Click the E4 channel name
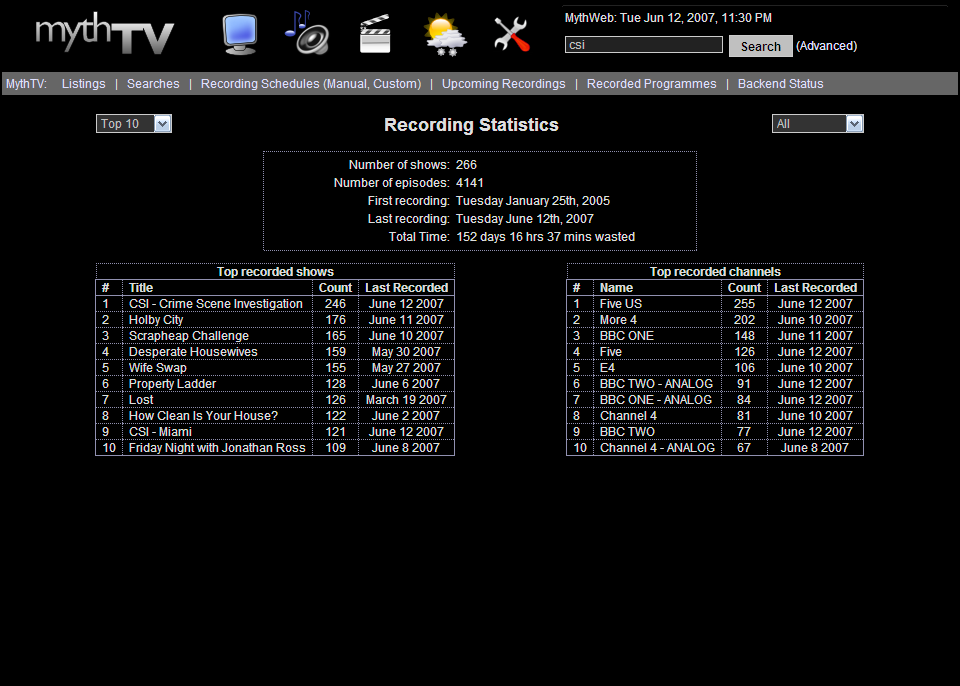The image size is (960, 686). [607, 368]
